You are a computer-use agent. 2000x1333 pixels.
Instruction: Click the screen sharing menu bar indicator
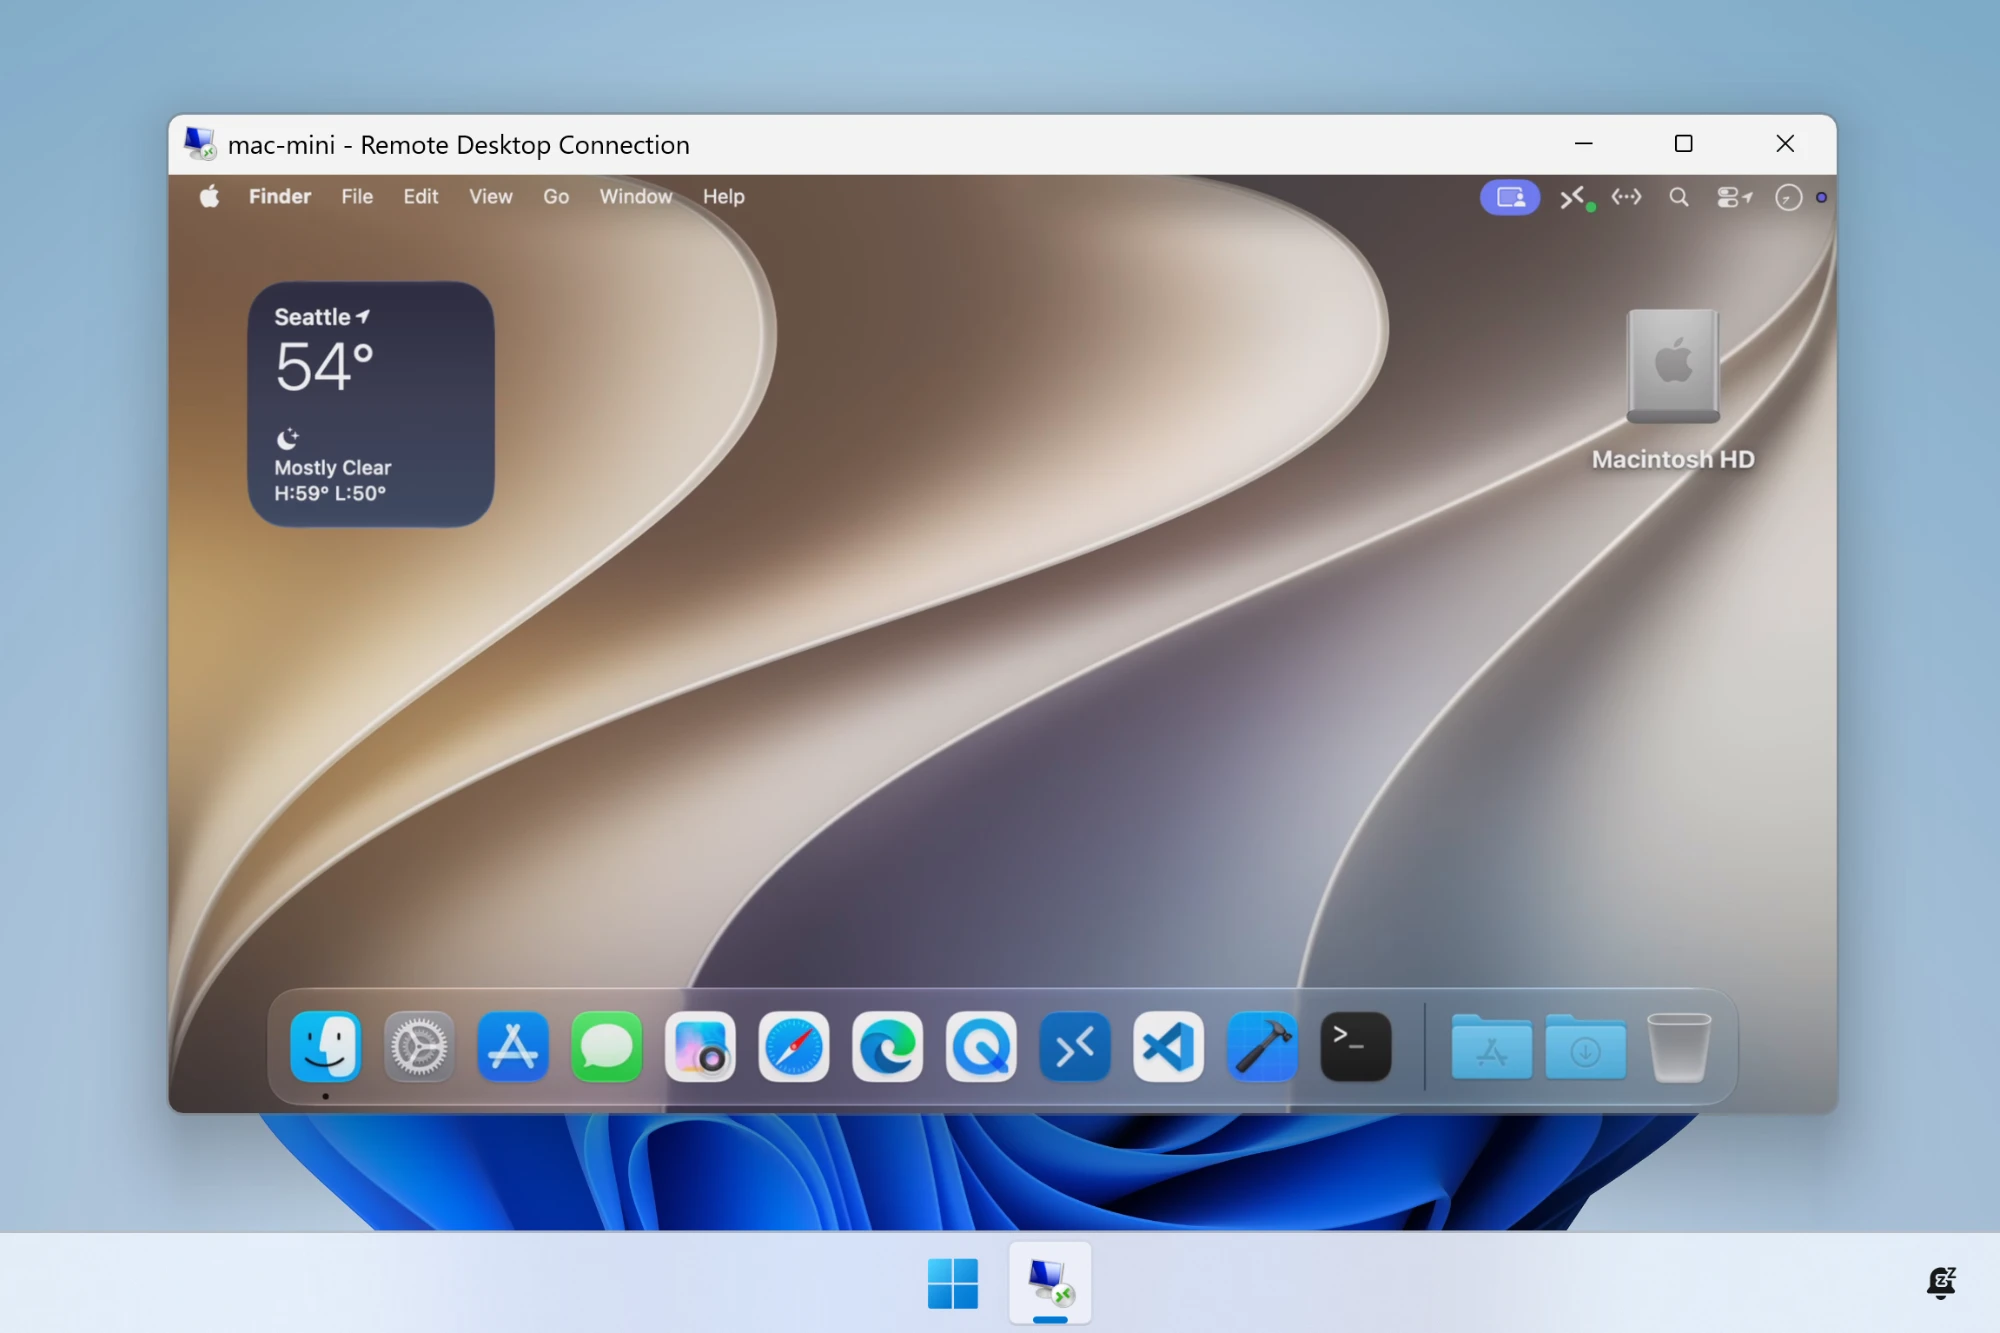pyautogui.click(x=1510, y=197)
